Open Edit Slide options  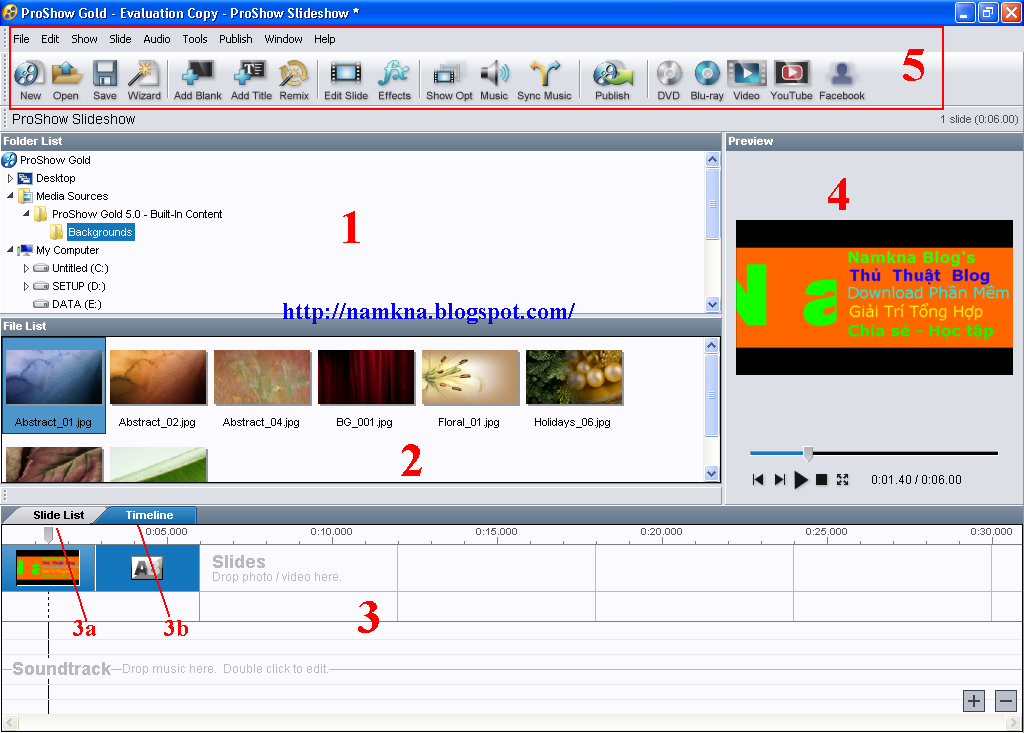[346, 80]
